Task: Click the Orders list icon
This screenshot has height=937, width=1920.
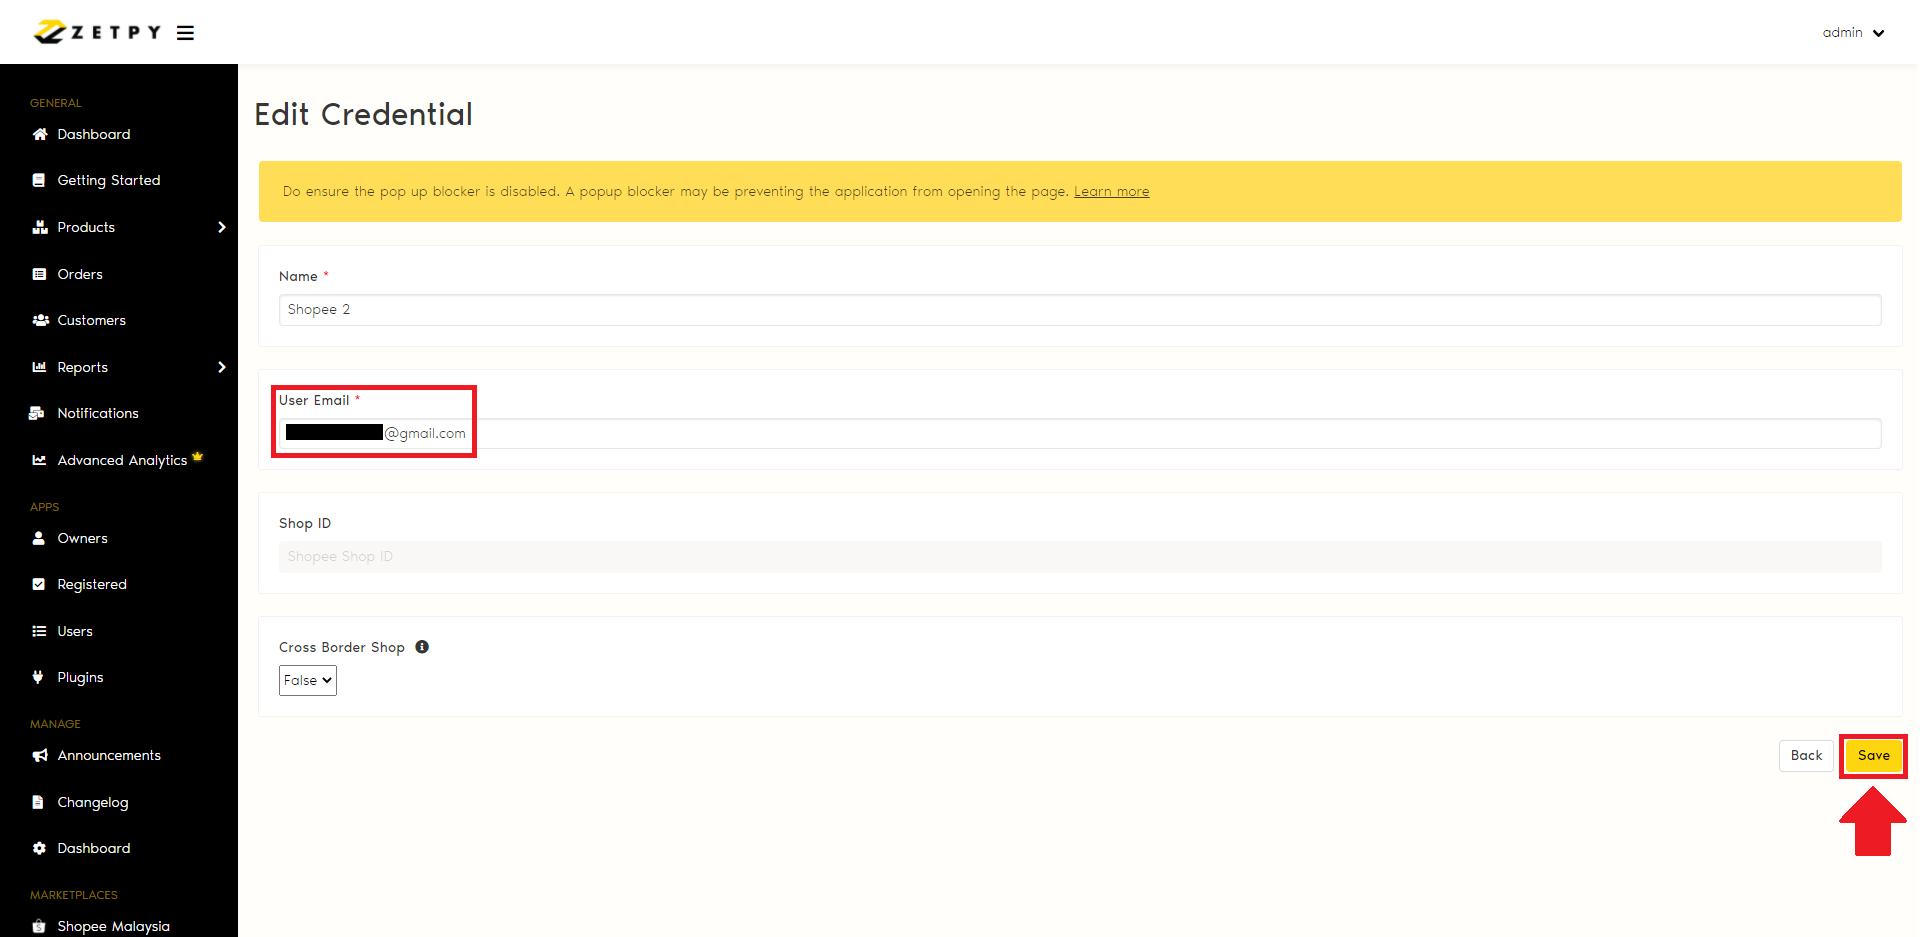Action: coord(39,274)
